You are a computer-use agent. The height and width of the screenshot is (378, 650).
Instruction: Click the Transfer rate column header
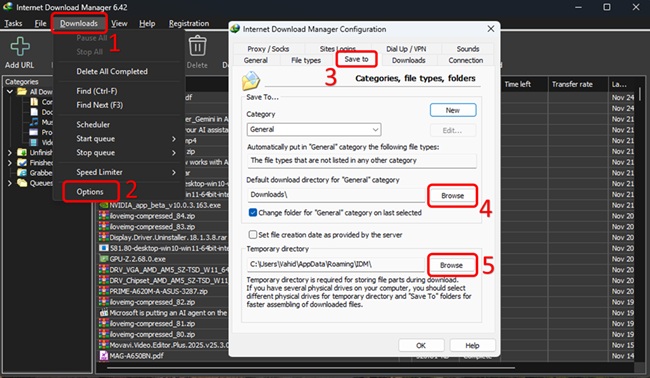point(578,84)
